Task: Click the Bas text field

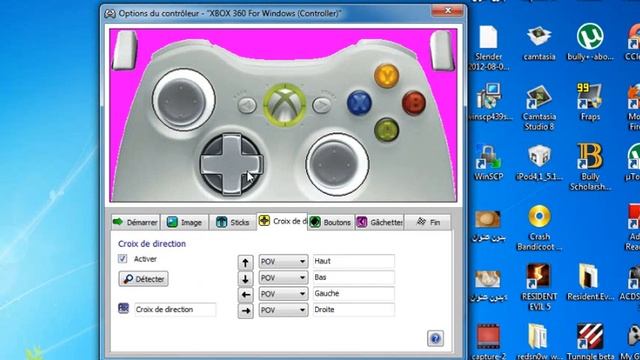Action: [353, 278]
